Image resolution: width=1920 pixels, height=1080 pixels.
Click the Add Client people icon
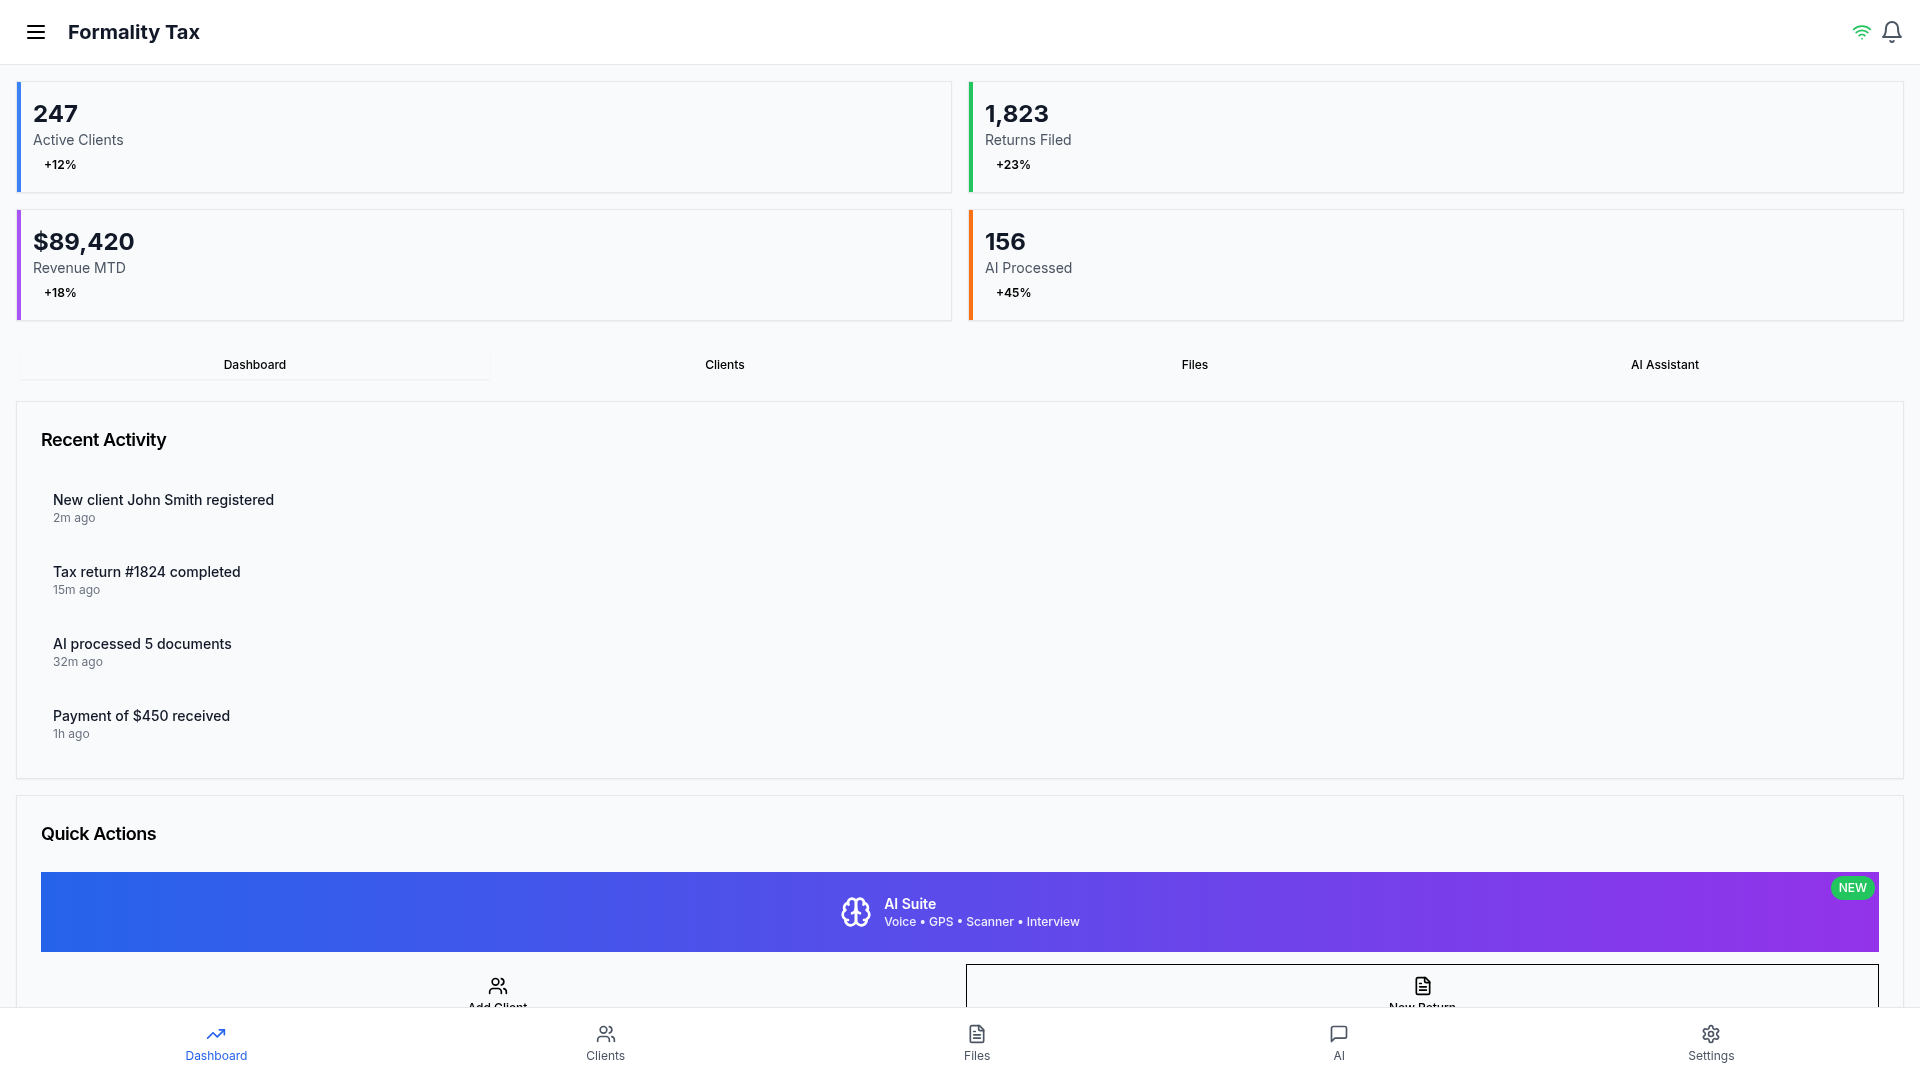(498, 986)
